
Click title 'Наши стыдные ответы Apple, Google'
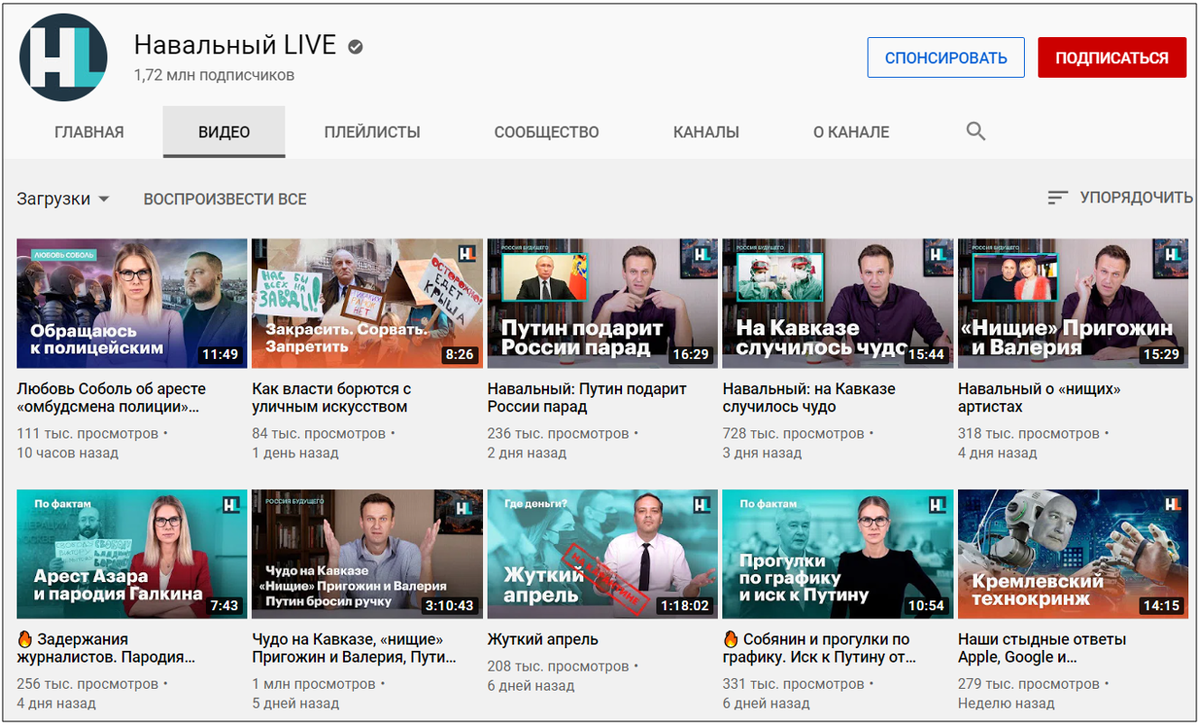[1042, 648]
